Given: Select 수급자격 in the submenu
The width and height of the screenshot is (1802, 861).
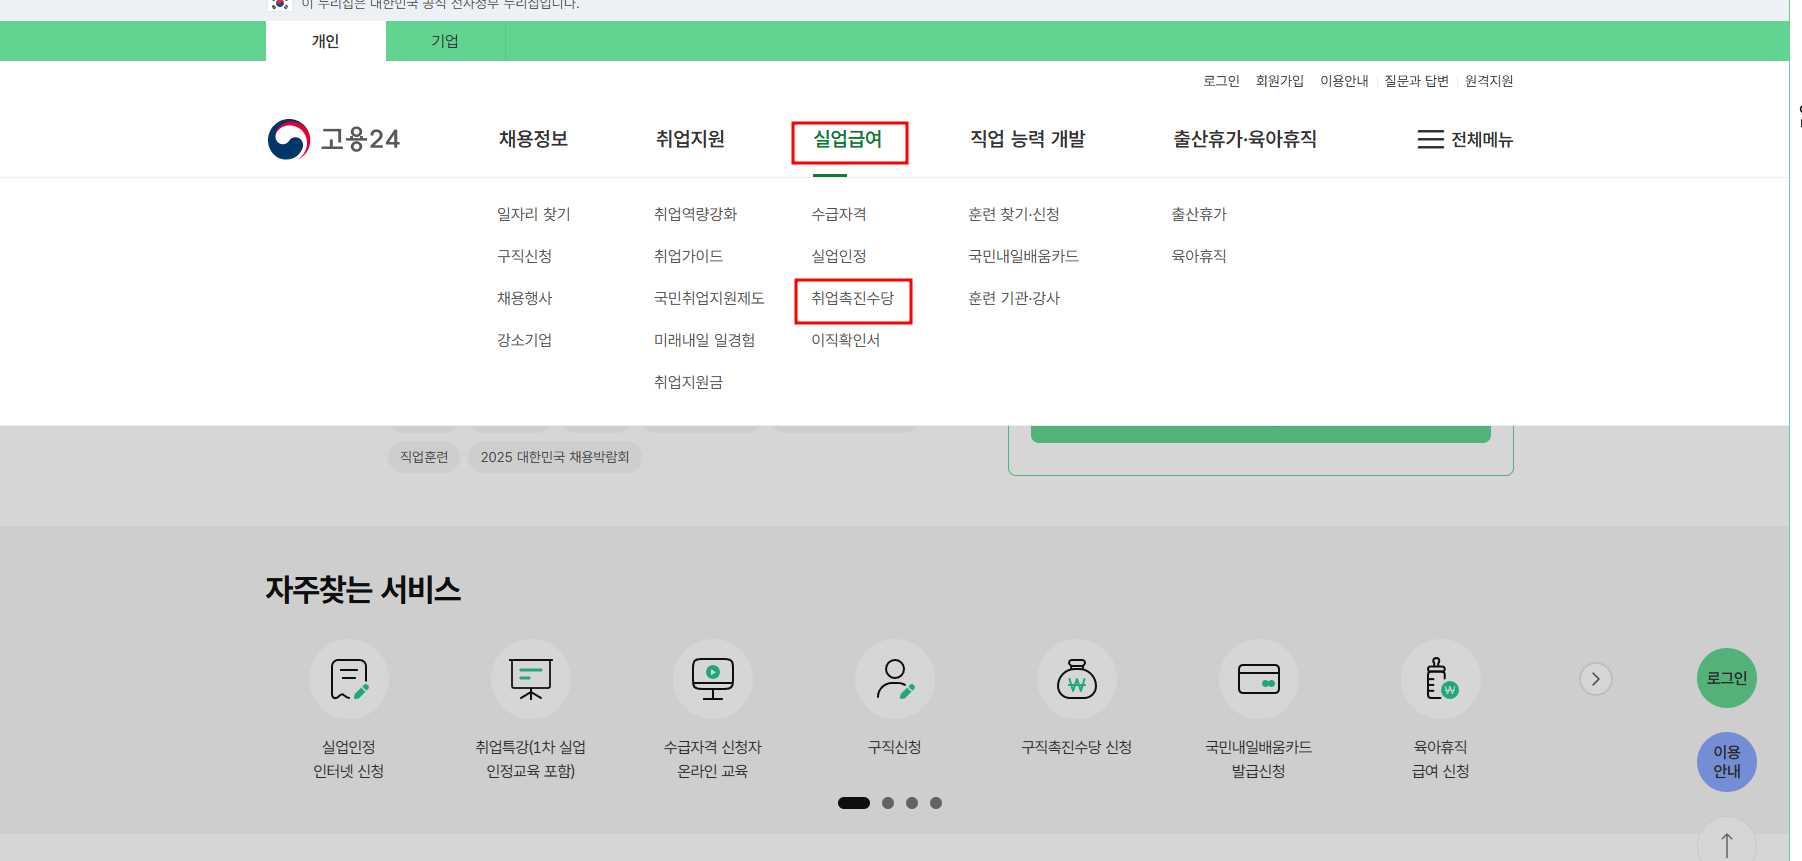Looking at the screenshot, I should pos(839,214).
